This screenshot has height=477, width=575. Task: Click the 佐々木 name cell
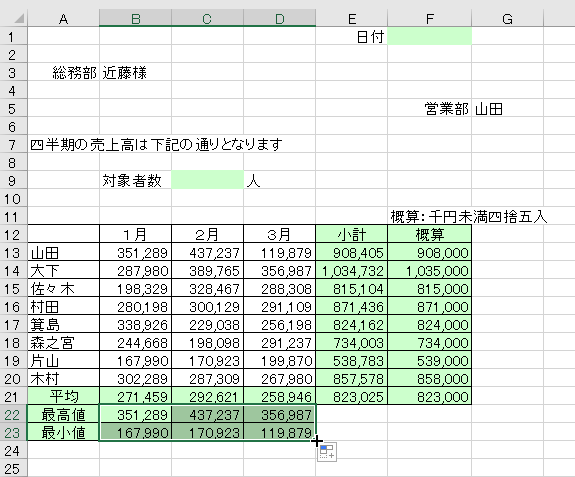tap(63, 288)
